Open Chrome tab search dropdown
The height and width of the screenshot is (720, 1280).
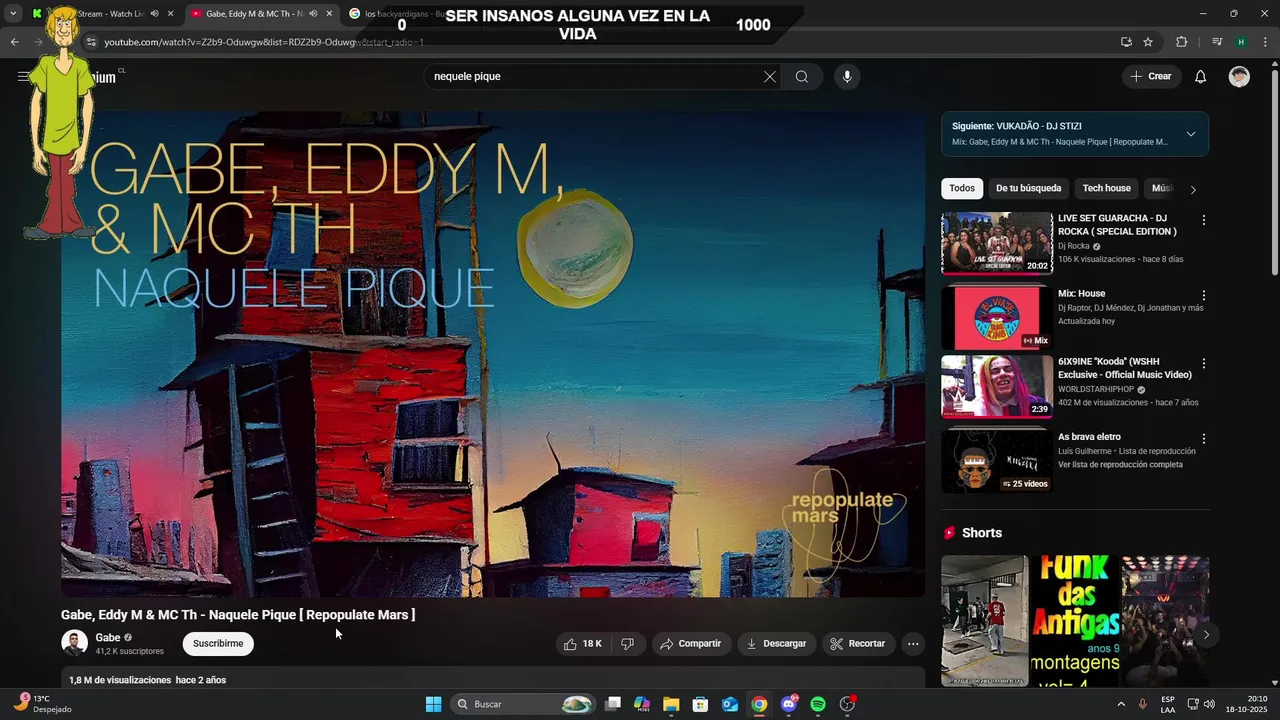coord(13,14)
